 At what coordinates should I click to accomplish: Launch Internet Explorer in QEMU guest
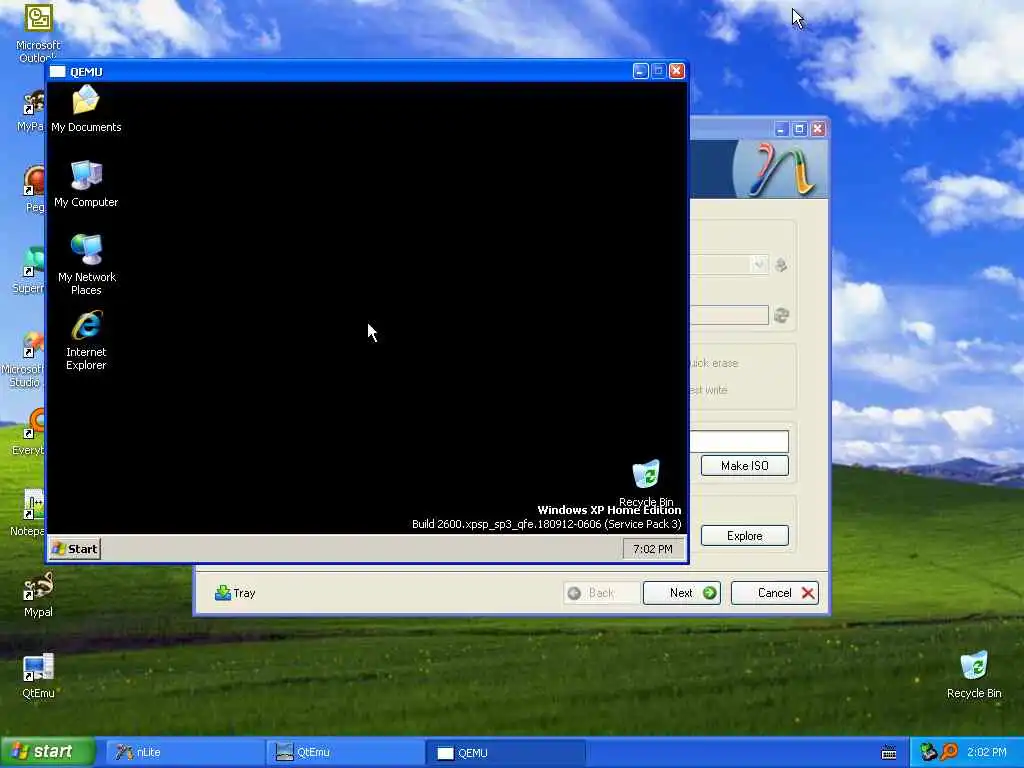pyautogui.click(x=86, y=340)
